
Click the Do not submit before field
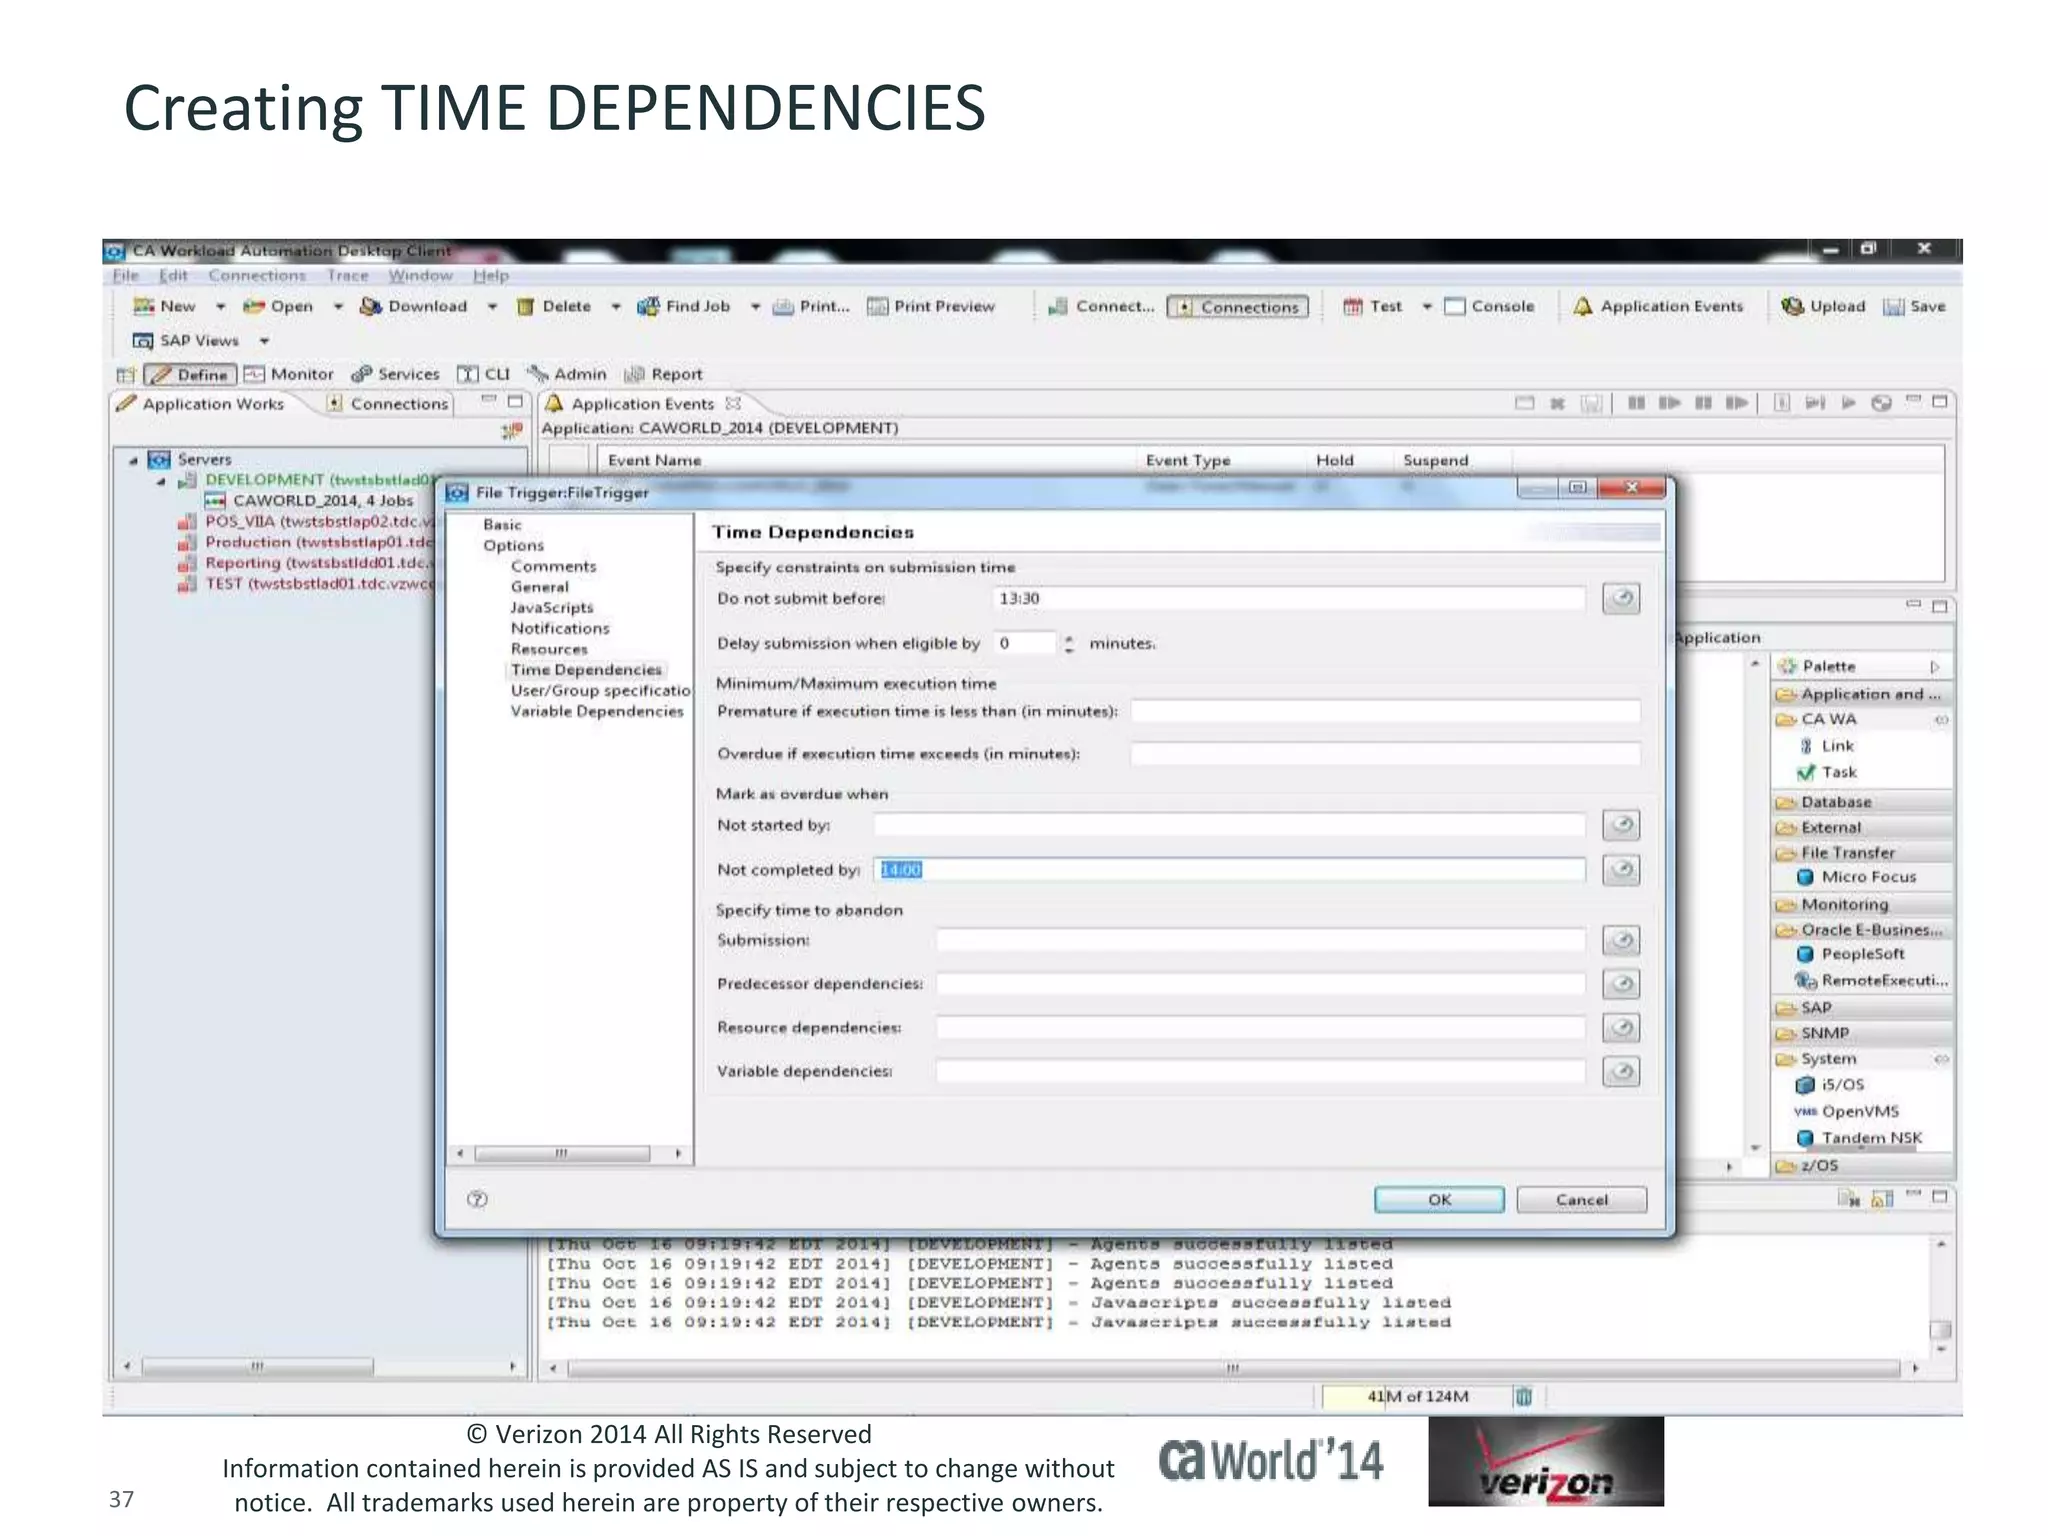(x=1289, y=598)
